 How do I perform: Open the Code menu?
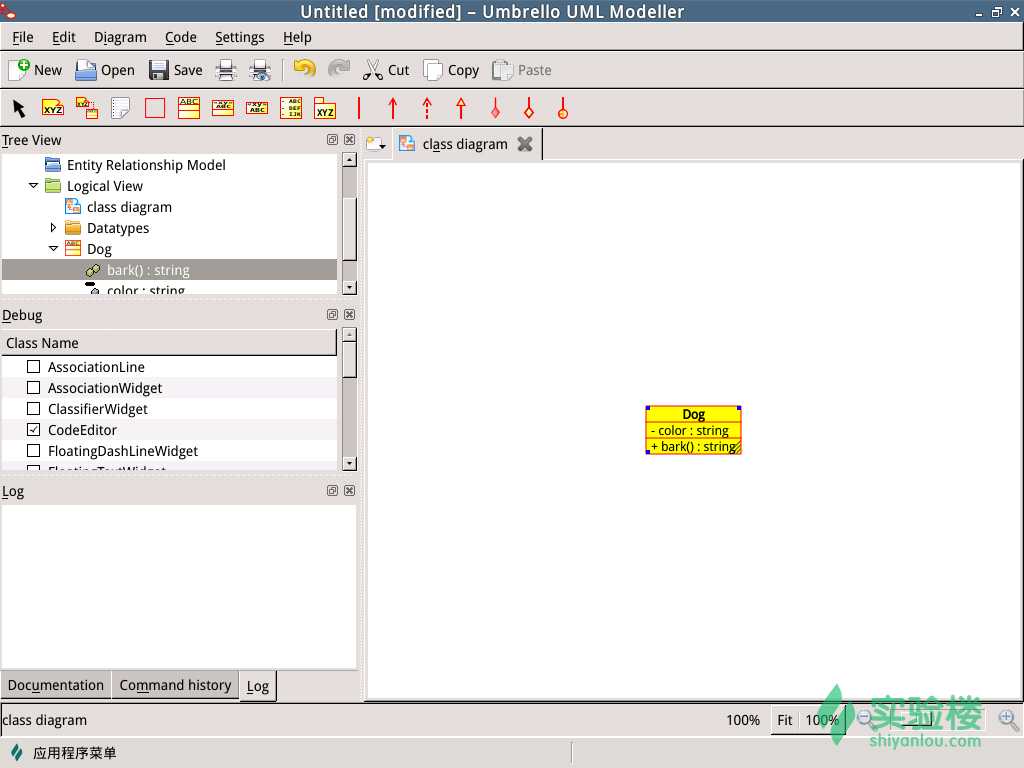(180, 37)
